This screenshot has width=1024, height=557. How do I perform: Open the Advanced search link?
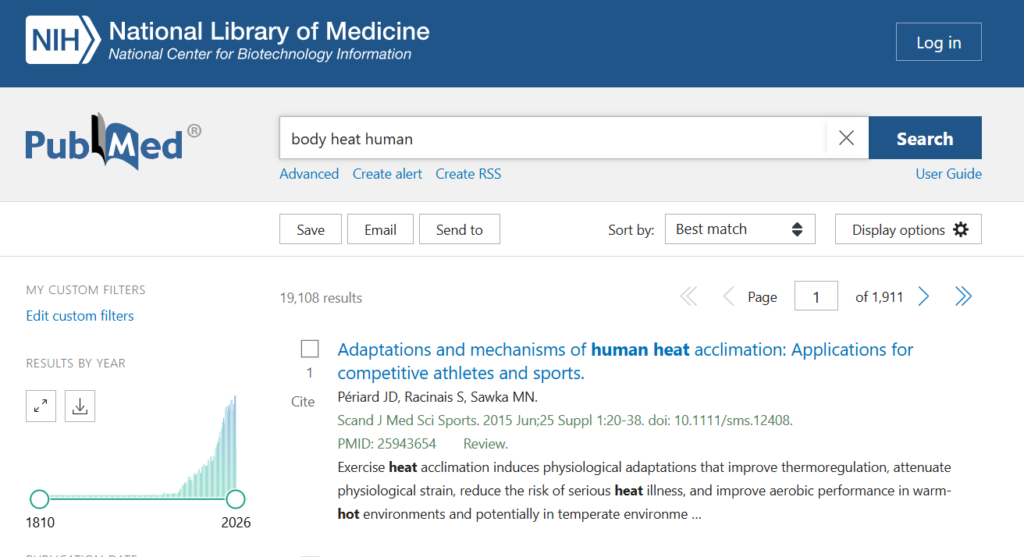pos(309,174)
